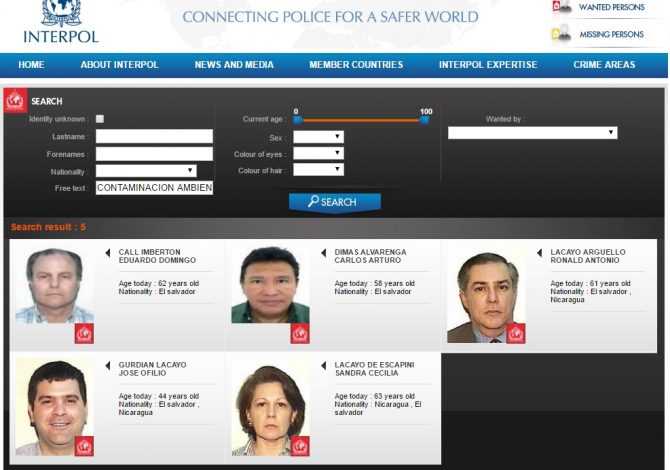Click the blue SEARCH button
This screenshot has height=470, width=670.
click(335, 202)
